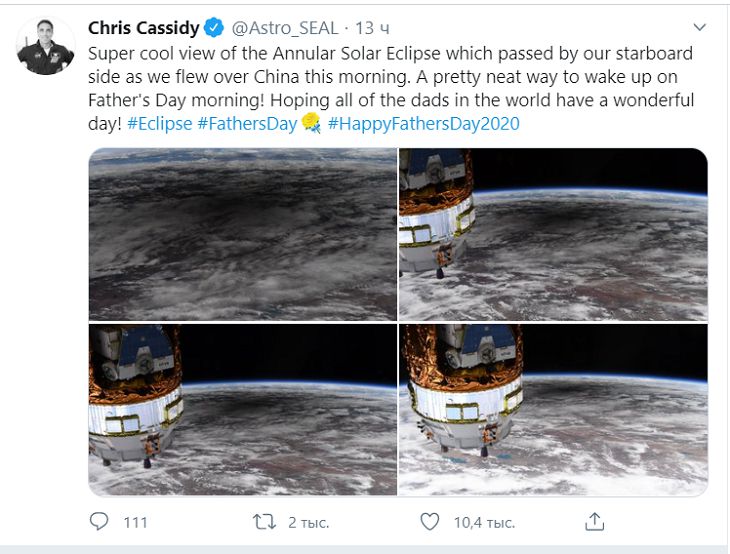The height and width of the screenshot is (554, 730).
Task: Open the top-right spacecraft photo
Action: coord(553,234)
